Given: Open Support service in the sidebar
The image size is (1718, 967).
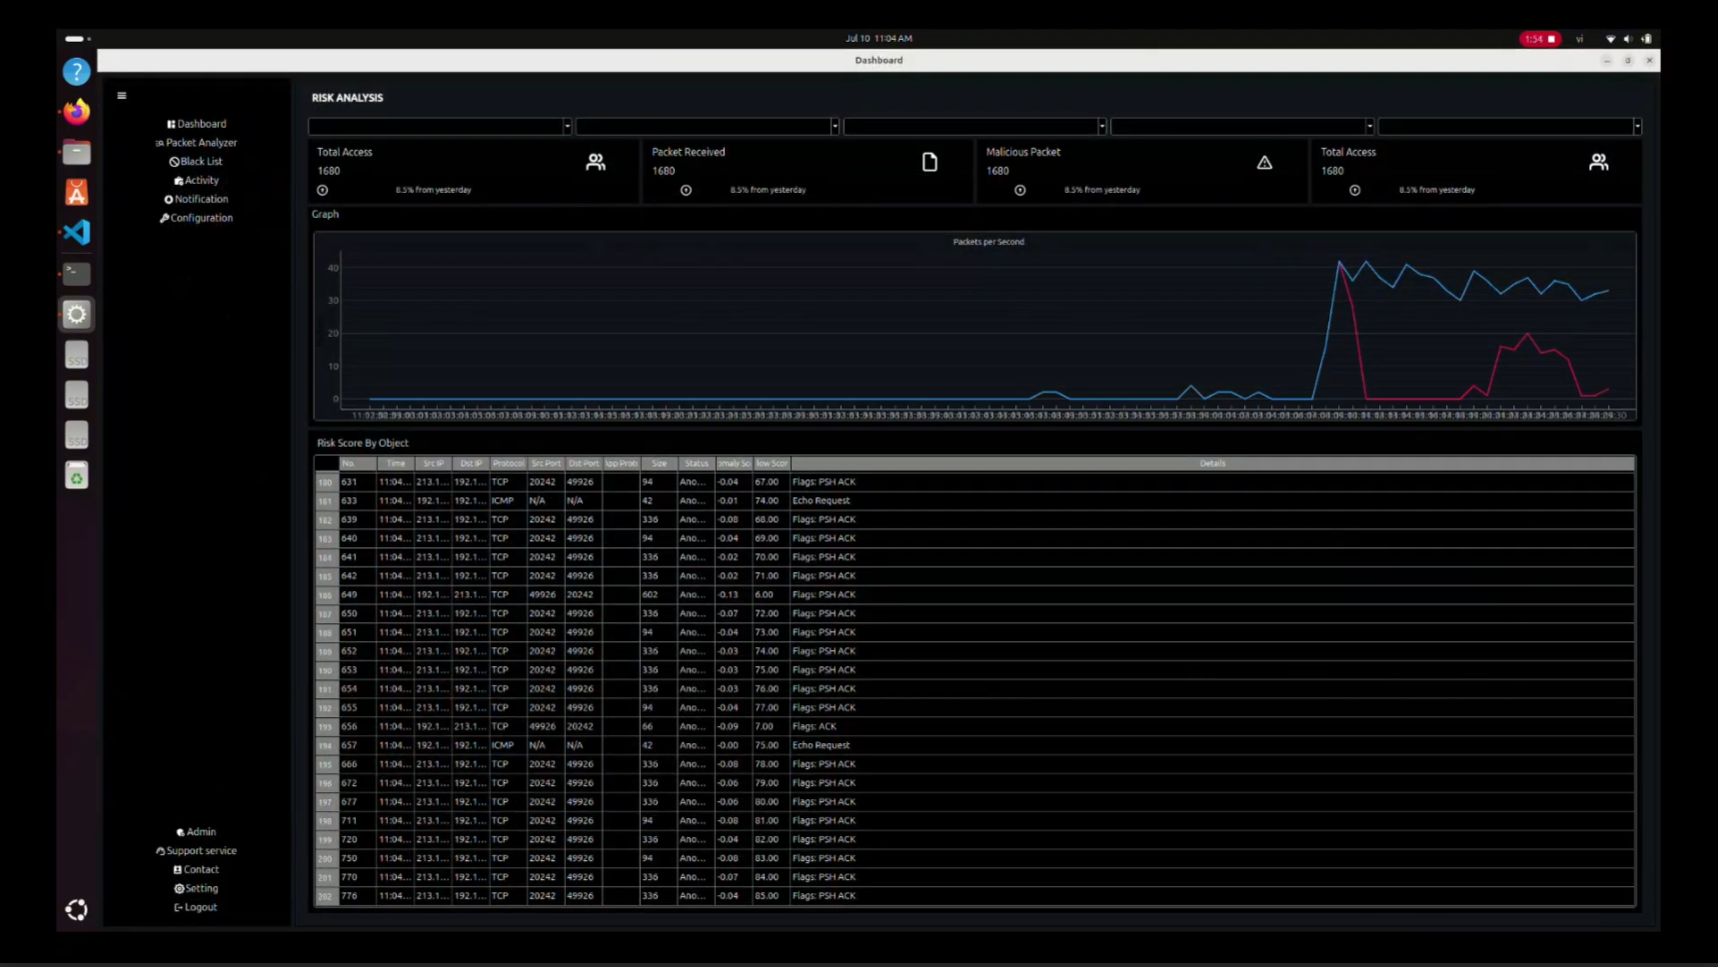Looking at the screenshot, I should tap(196, 851).
